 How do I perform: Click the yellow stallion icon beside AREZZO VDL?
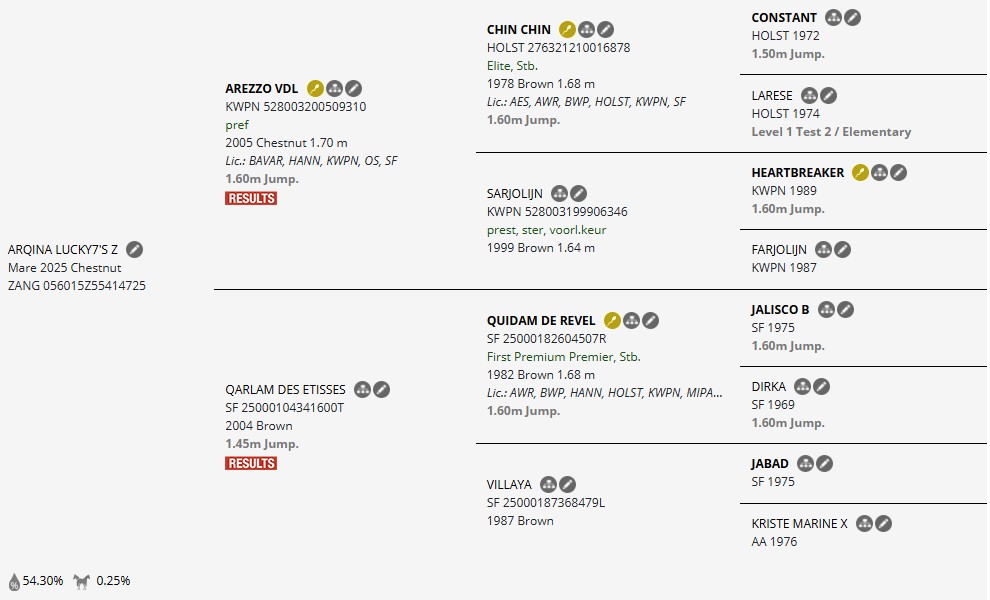pos(315,89)
